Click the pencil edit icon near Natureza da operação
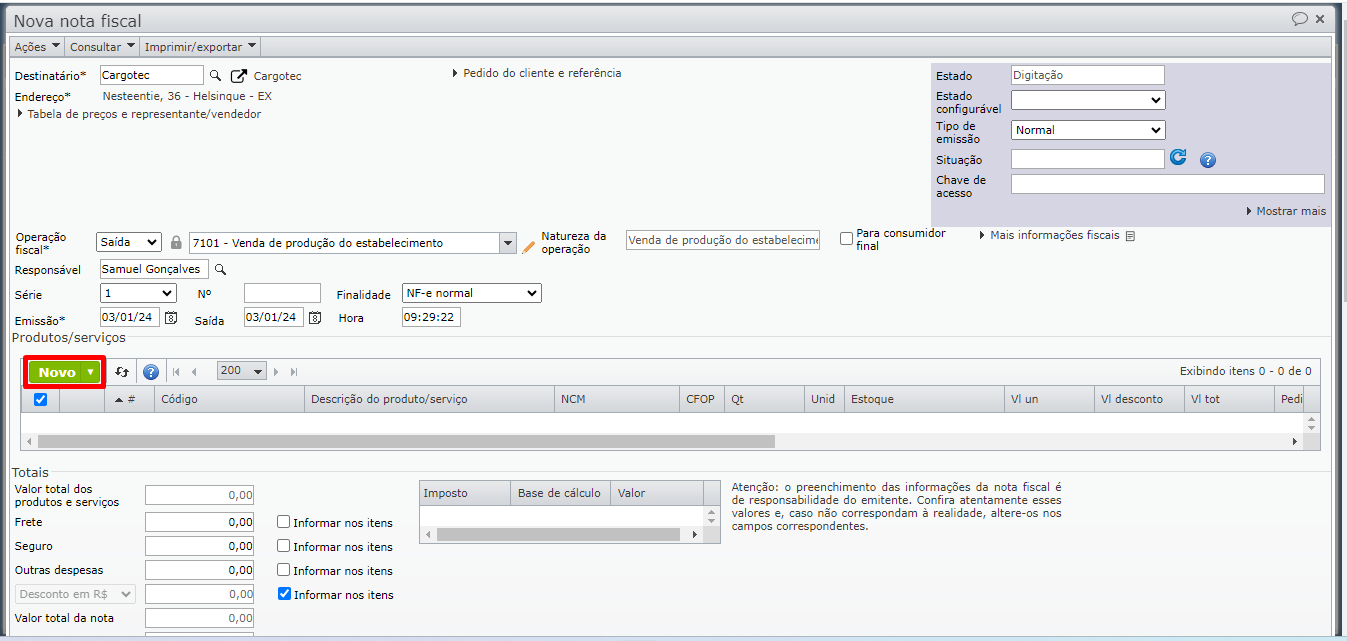 [529, 246]
